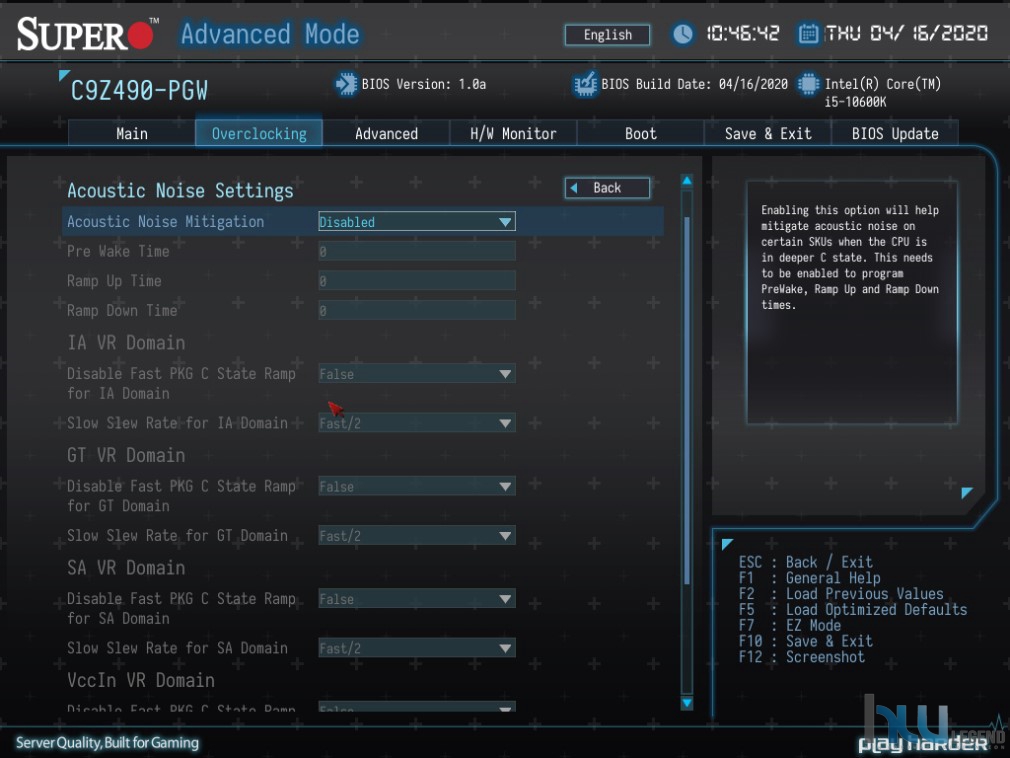Click the "SA VR Domain" section heading
This screenshot has width=1010, height=758.
126,568
